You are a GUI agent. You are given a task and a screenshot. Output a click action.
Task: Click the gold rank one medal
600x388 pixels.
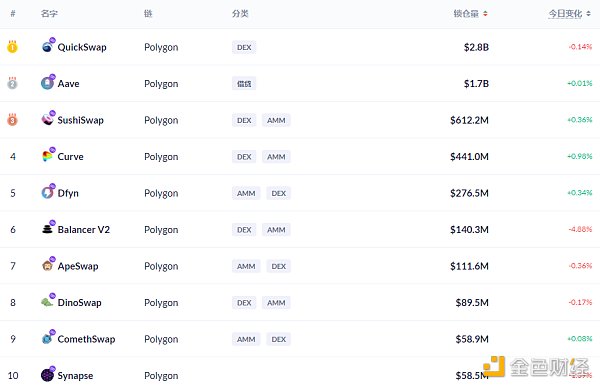tap(12, 47)
